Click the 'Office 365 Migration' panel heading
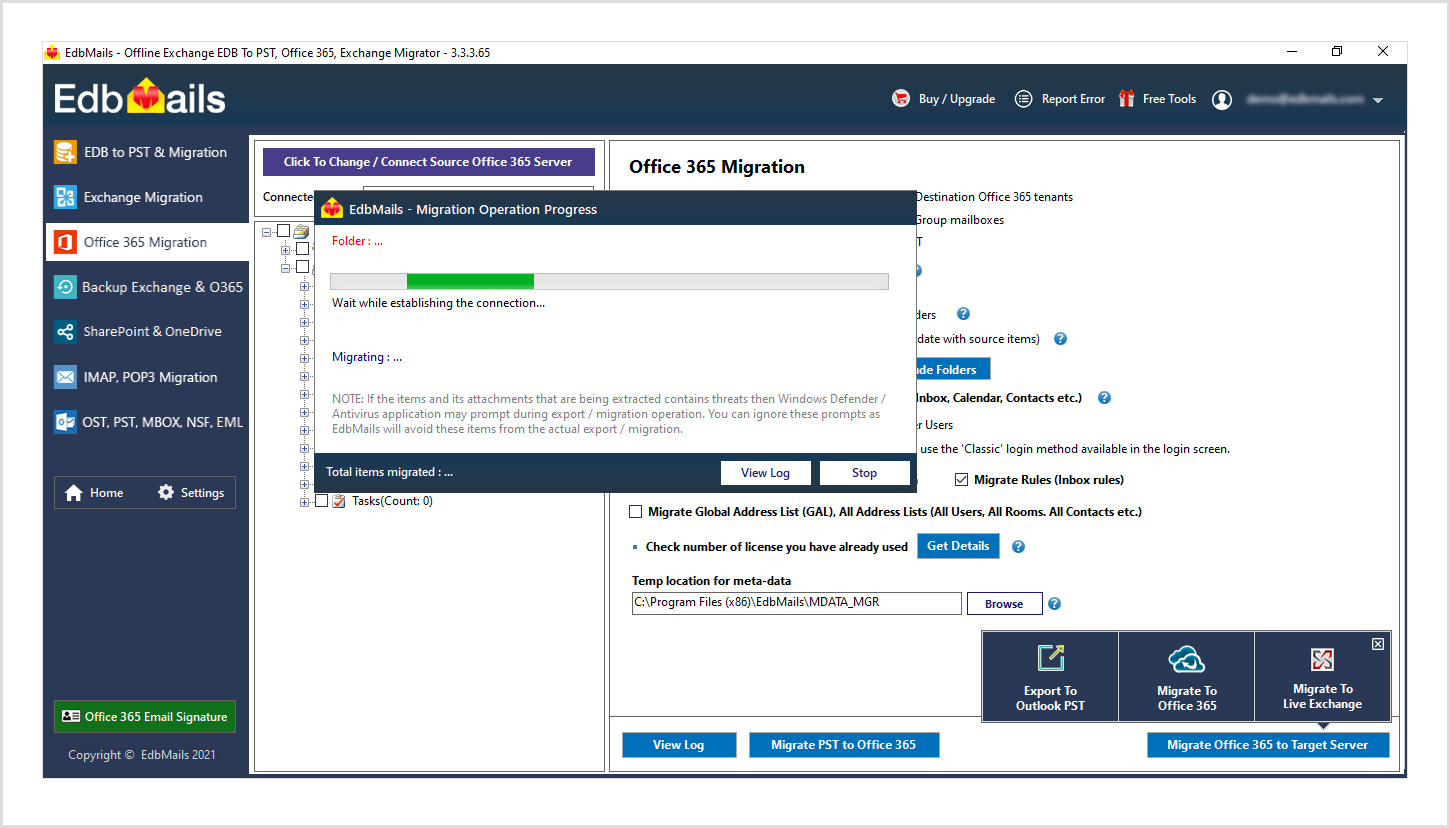 [x=716, y=167]
